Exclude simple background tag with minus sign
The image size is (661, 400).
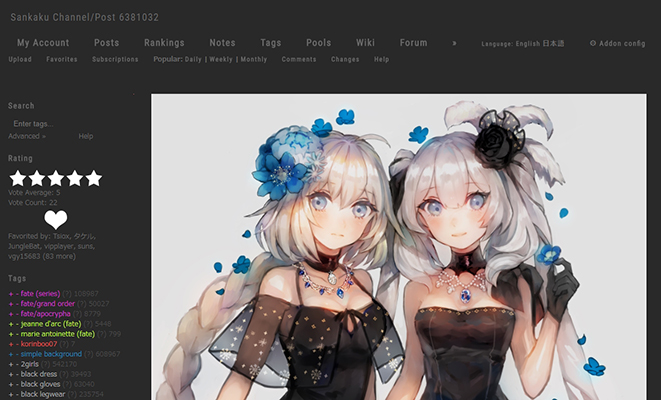[x=17, y=354]
